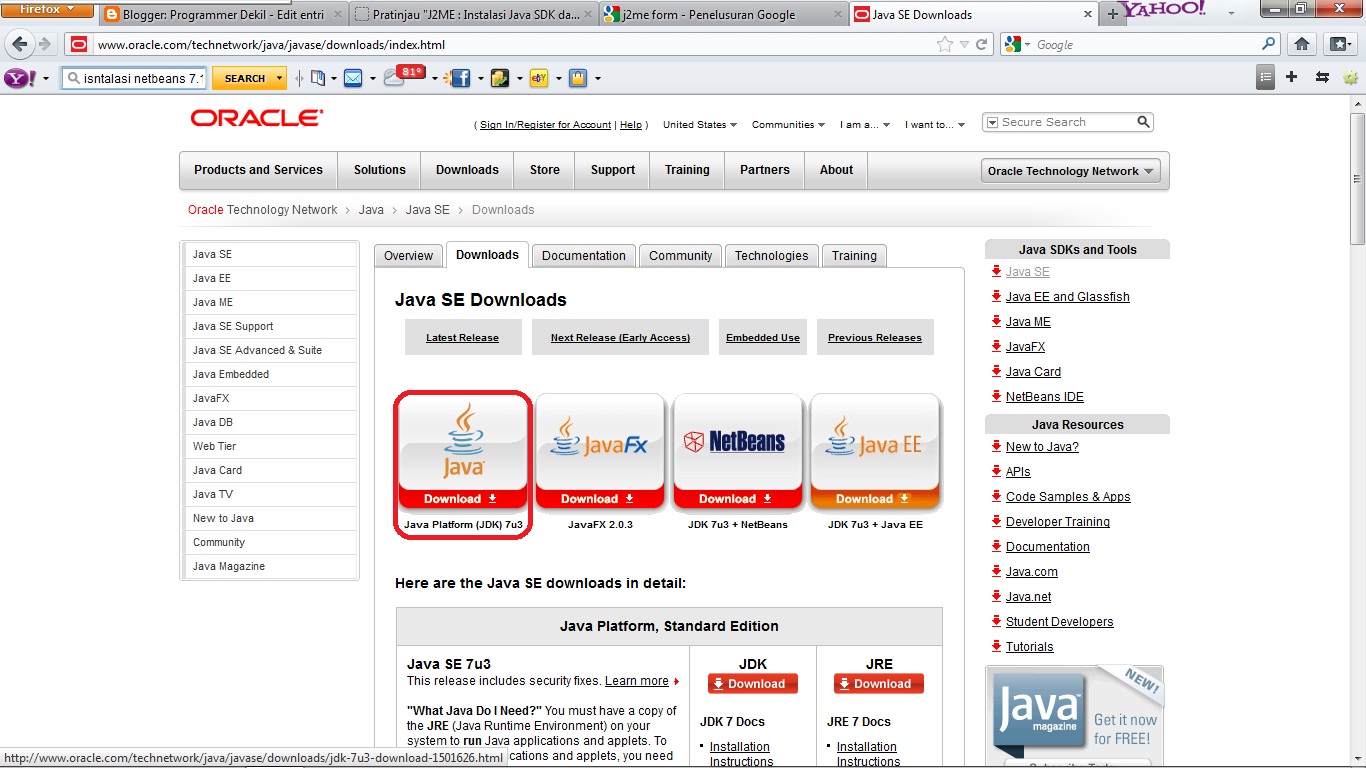1366x768 pixels.
Task: Click the Sign In/Register for Account link
Action: click(x=545, y=125)
